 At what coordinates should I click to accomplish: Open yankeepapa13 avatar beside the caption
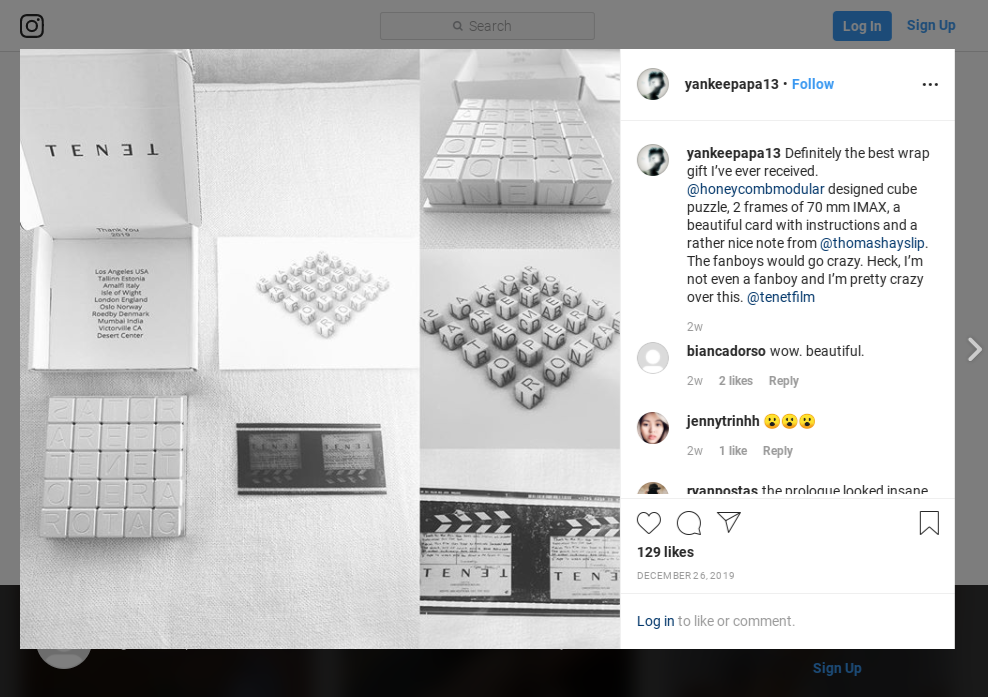point(653,160)
